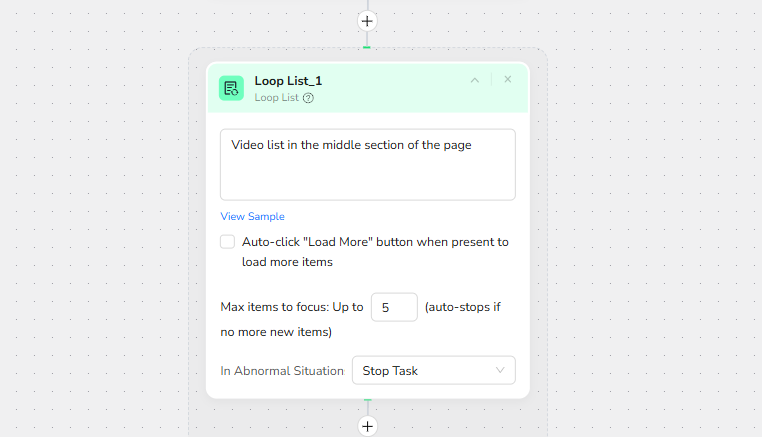This screenshot has height=437, width=762.
Task: Open help tooltip next to Loop List subtitle
Action: click(x=308, y=98)
